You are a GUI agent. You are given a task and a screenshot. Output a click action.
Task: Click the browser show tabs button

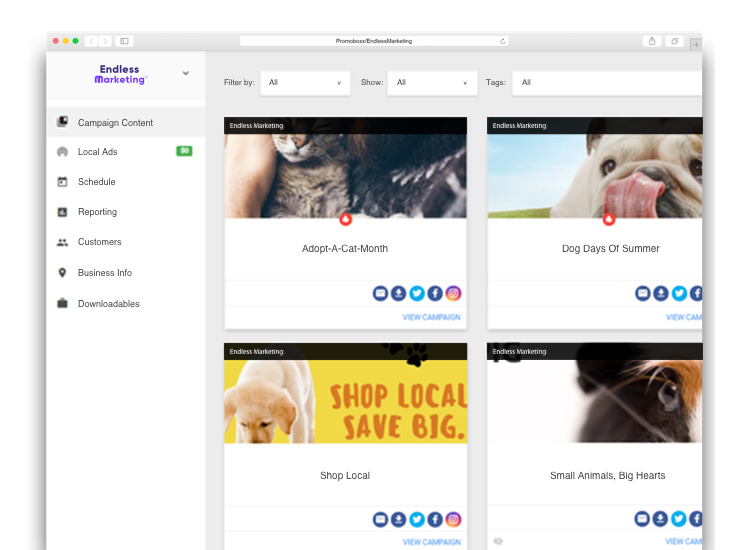coord(675,41)
